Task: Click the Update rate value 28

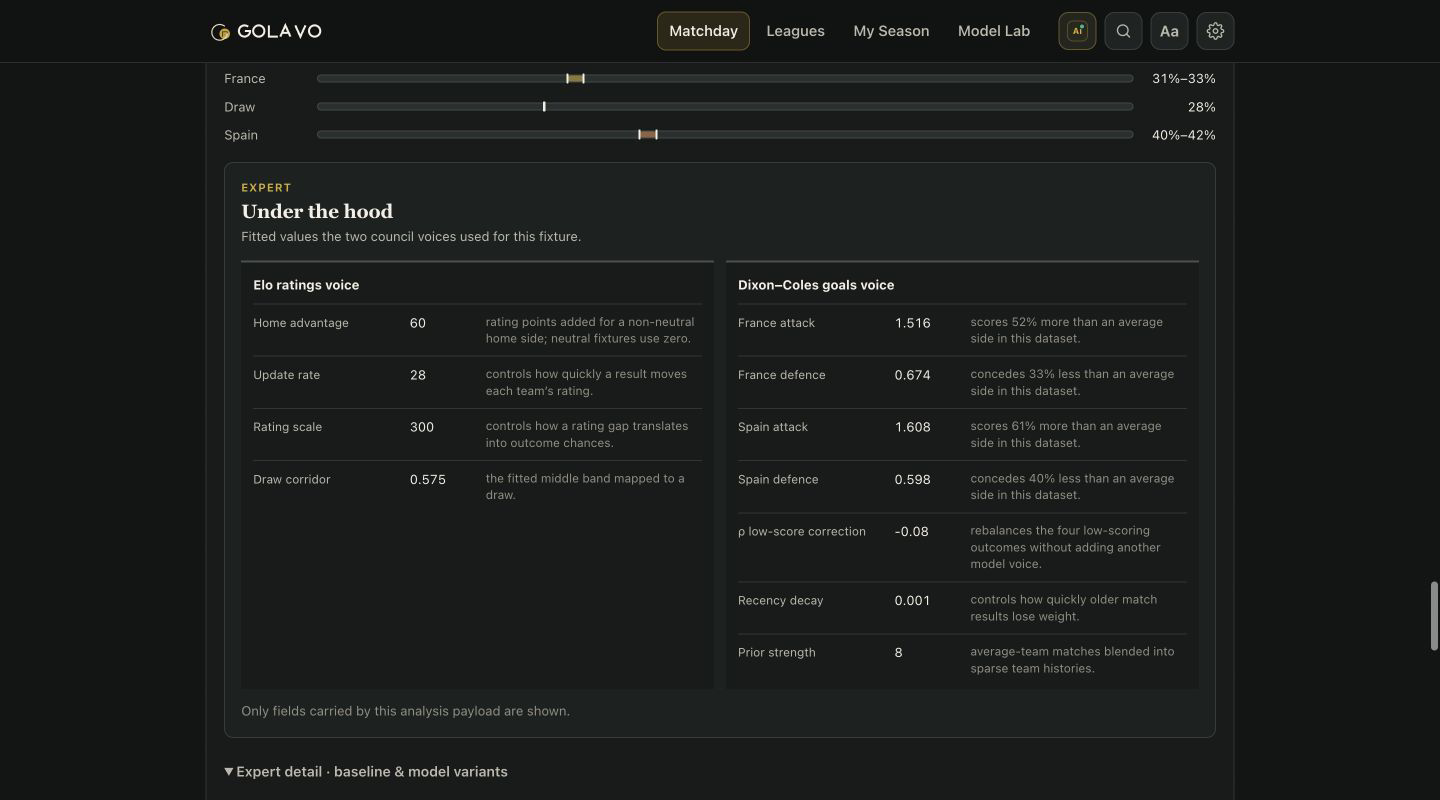Action: 418,375
